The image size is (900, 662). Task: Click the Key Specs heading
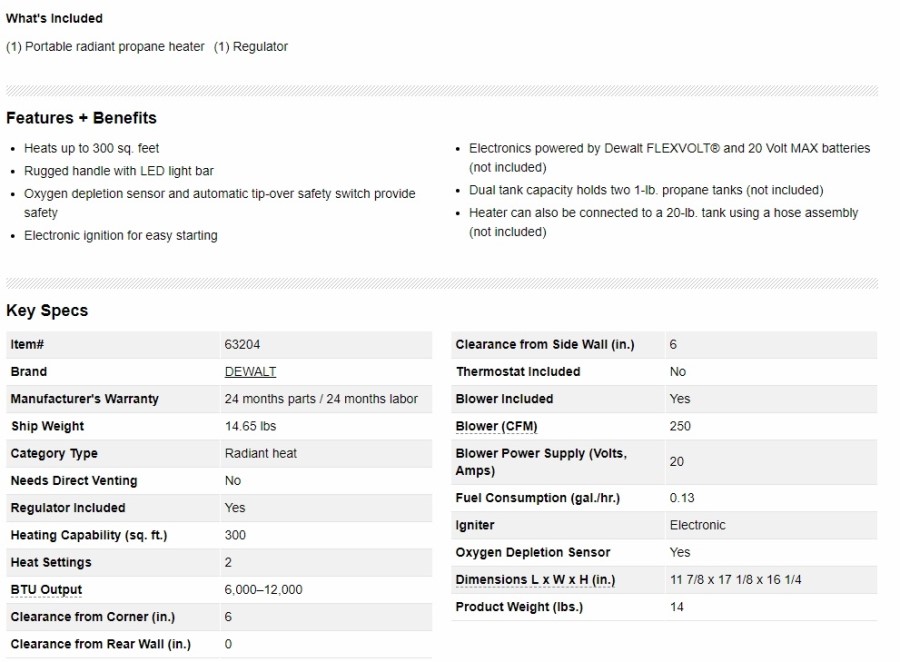click(47, 311)
